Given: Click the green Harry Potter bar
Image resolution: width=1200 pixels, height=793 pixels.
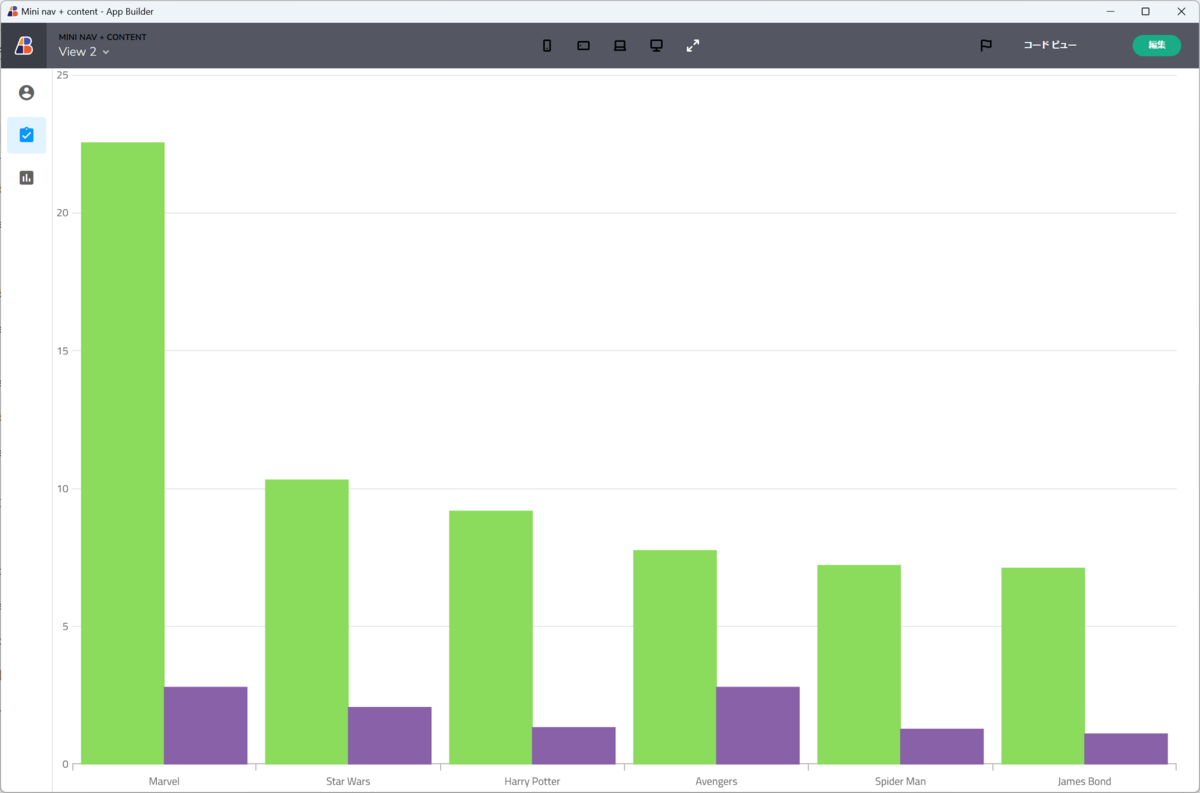Looking at the screenshot, I should pos(490,637).
